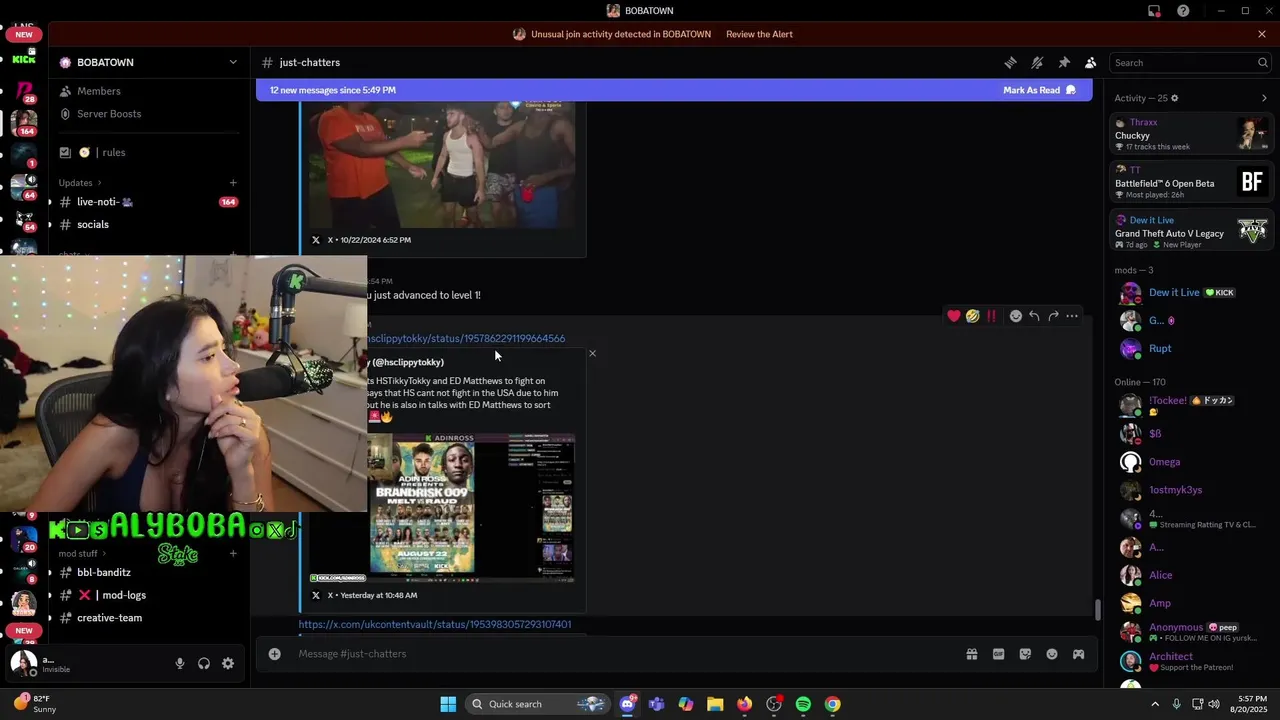Open Thraxx Chuckyy activity card

(x=1192, y=135)
